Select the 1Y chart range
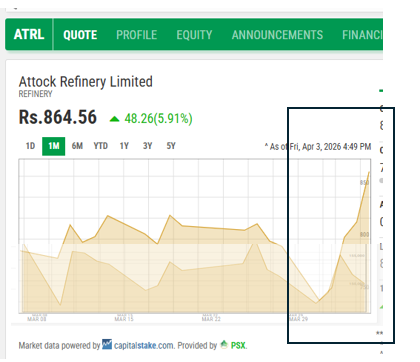Viewport: 420px width, 362px height. [x=124, y=146]
